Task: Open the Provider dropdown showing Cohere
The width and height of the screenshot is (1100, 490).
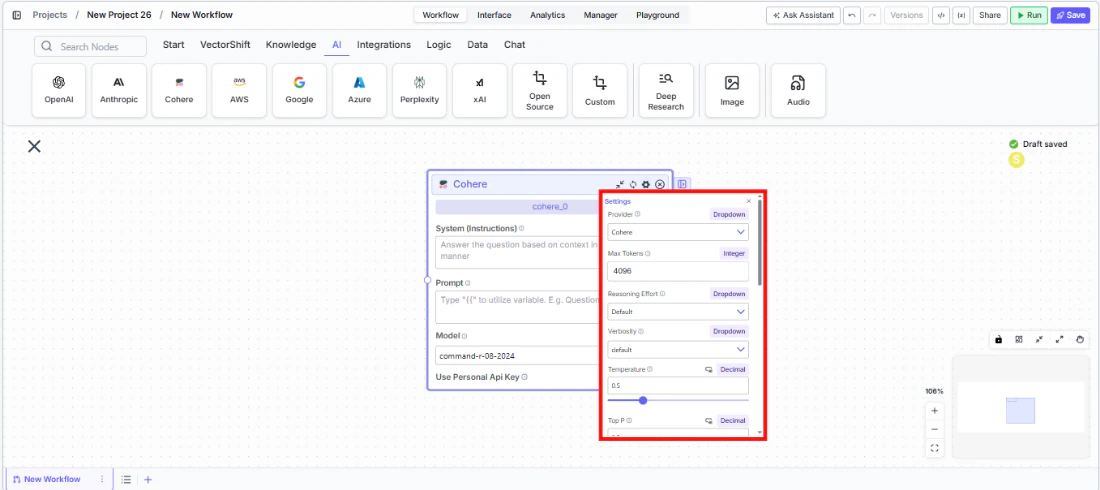Action: [678, 232]
